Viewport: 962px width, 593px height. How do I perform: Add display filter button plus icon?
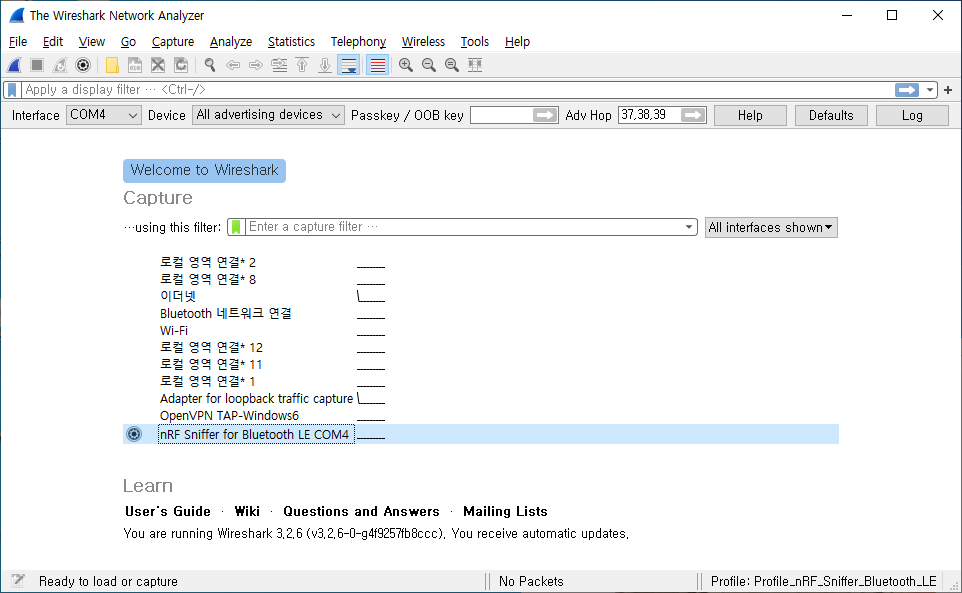click(948, 90)
